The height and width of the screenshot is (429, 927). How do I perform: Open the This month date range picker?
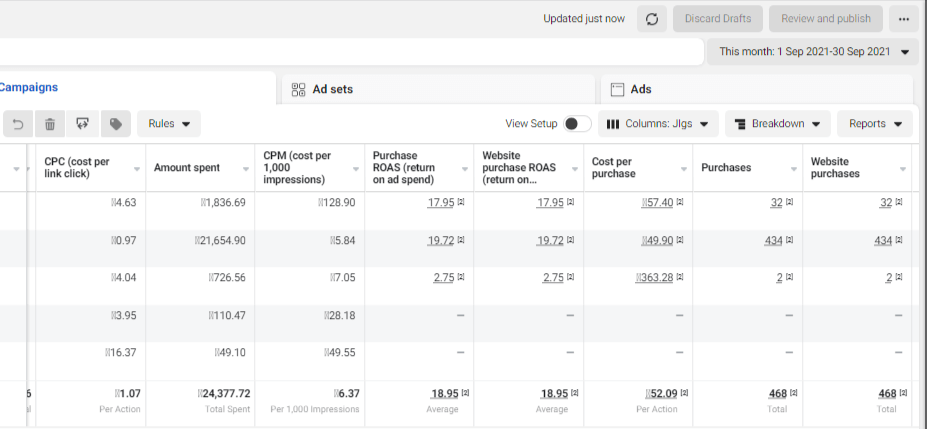[x=812, y=52]
